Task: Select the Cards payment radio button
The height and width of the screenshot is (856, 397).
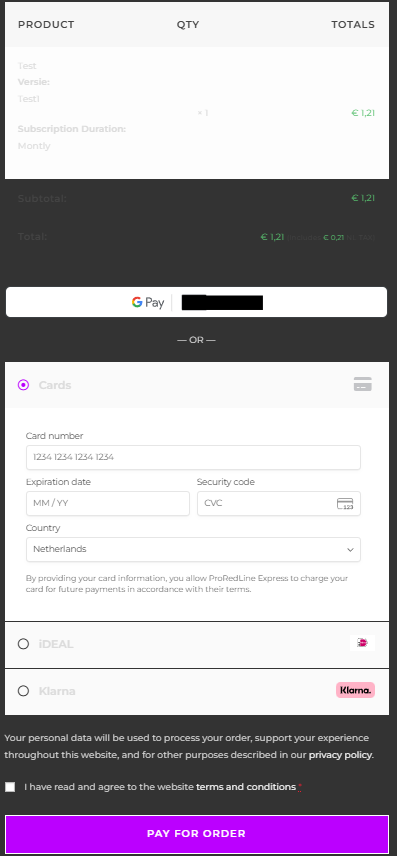Action: tap(23, 385)
